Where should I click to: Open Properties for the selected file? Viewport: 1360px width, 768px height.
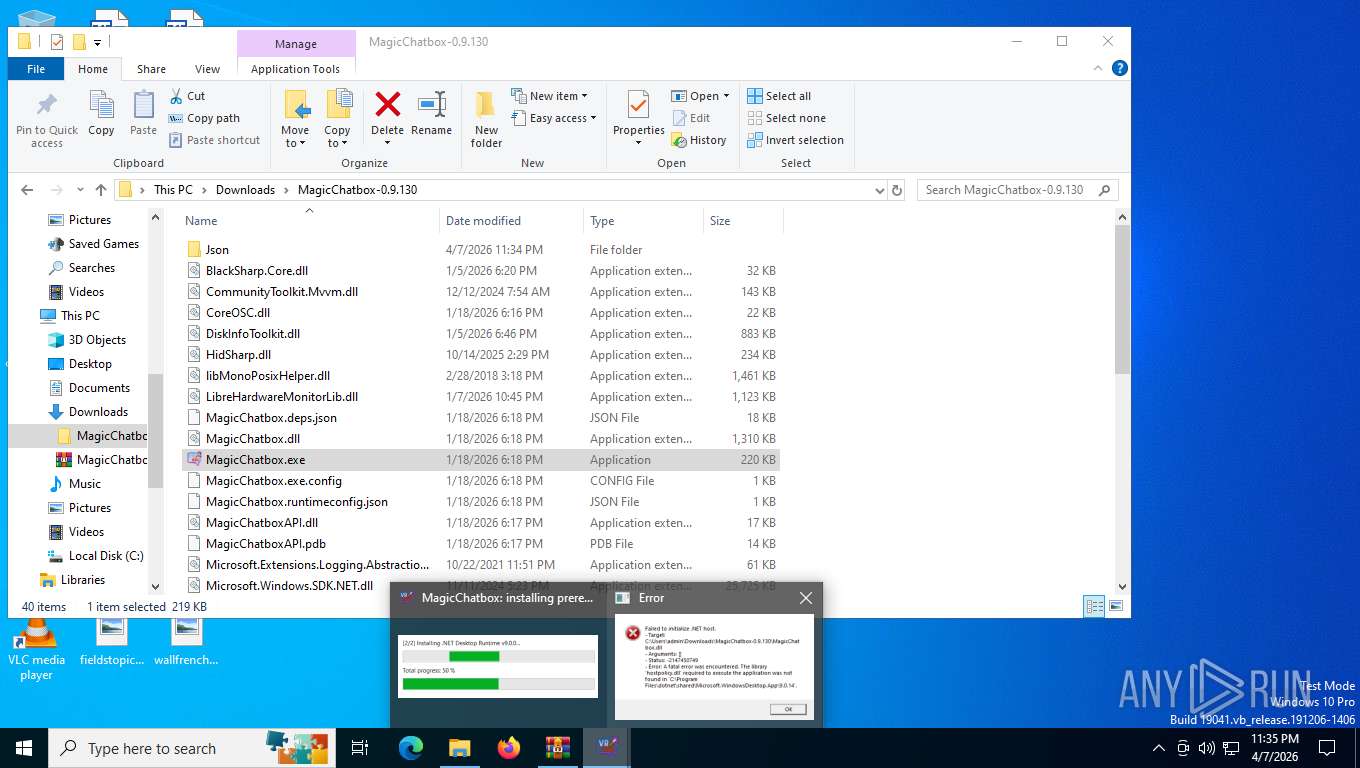(639, 118)
